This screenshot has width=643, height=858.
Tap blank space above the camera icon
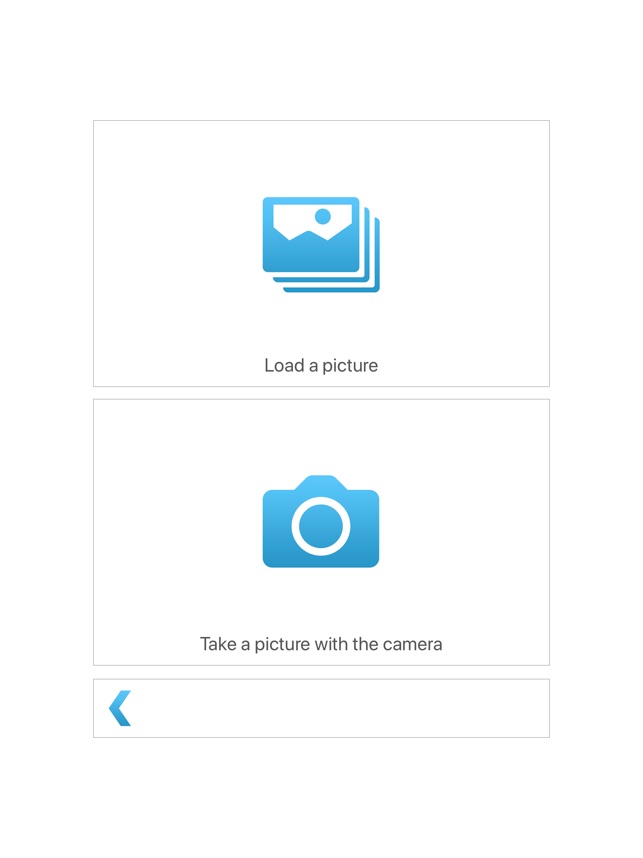pos(321,437)
